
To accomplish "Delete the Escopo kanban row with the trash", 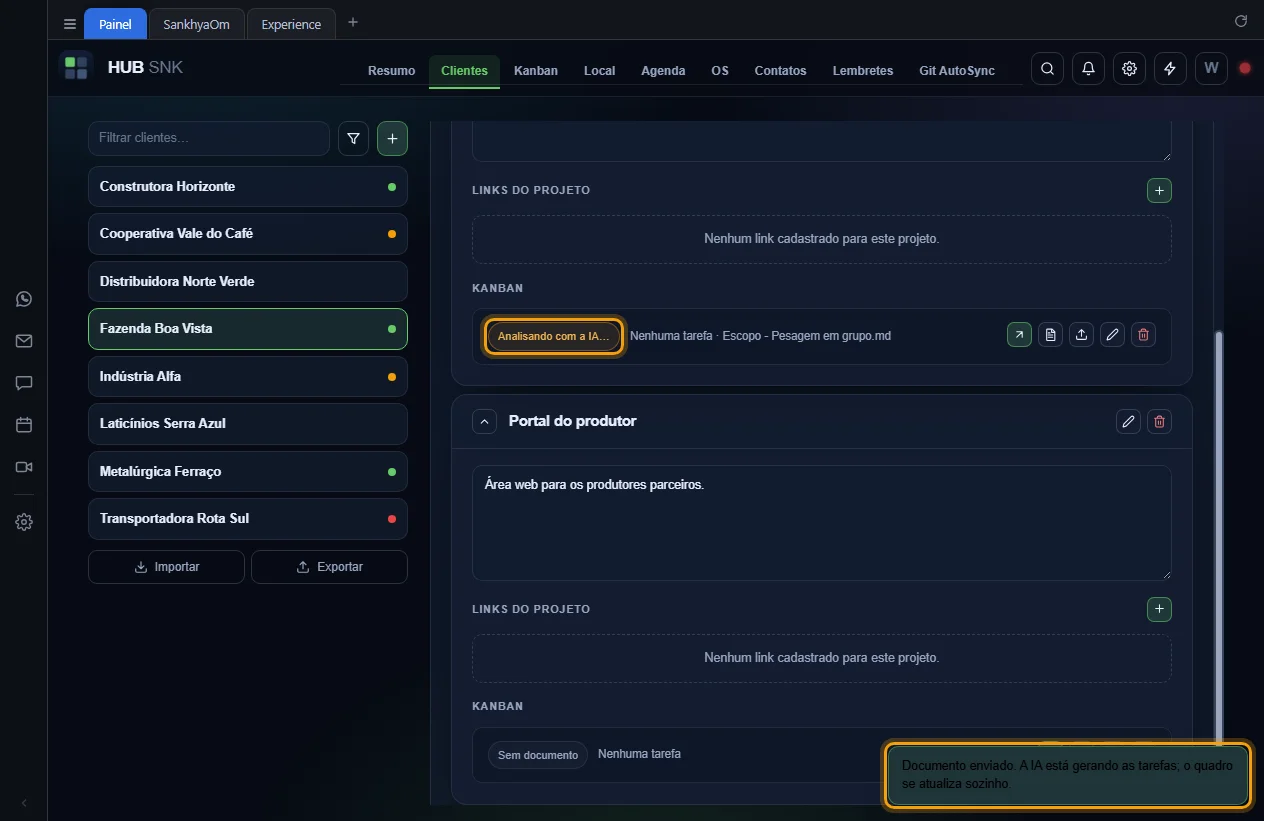I will [1143, 335].
